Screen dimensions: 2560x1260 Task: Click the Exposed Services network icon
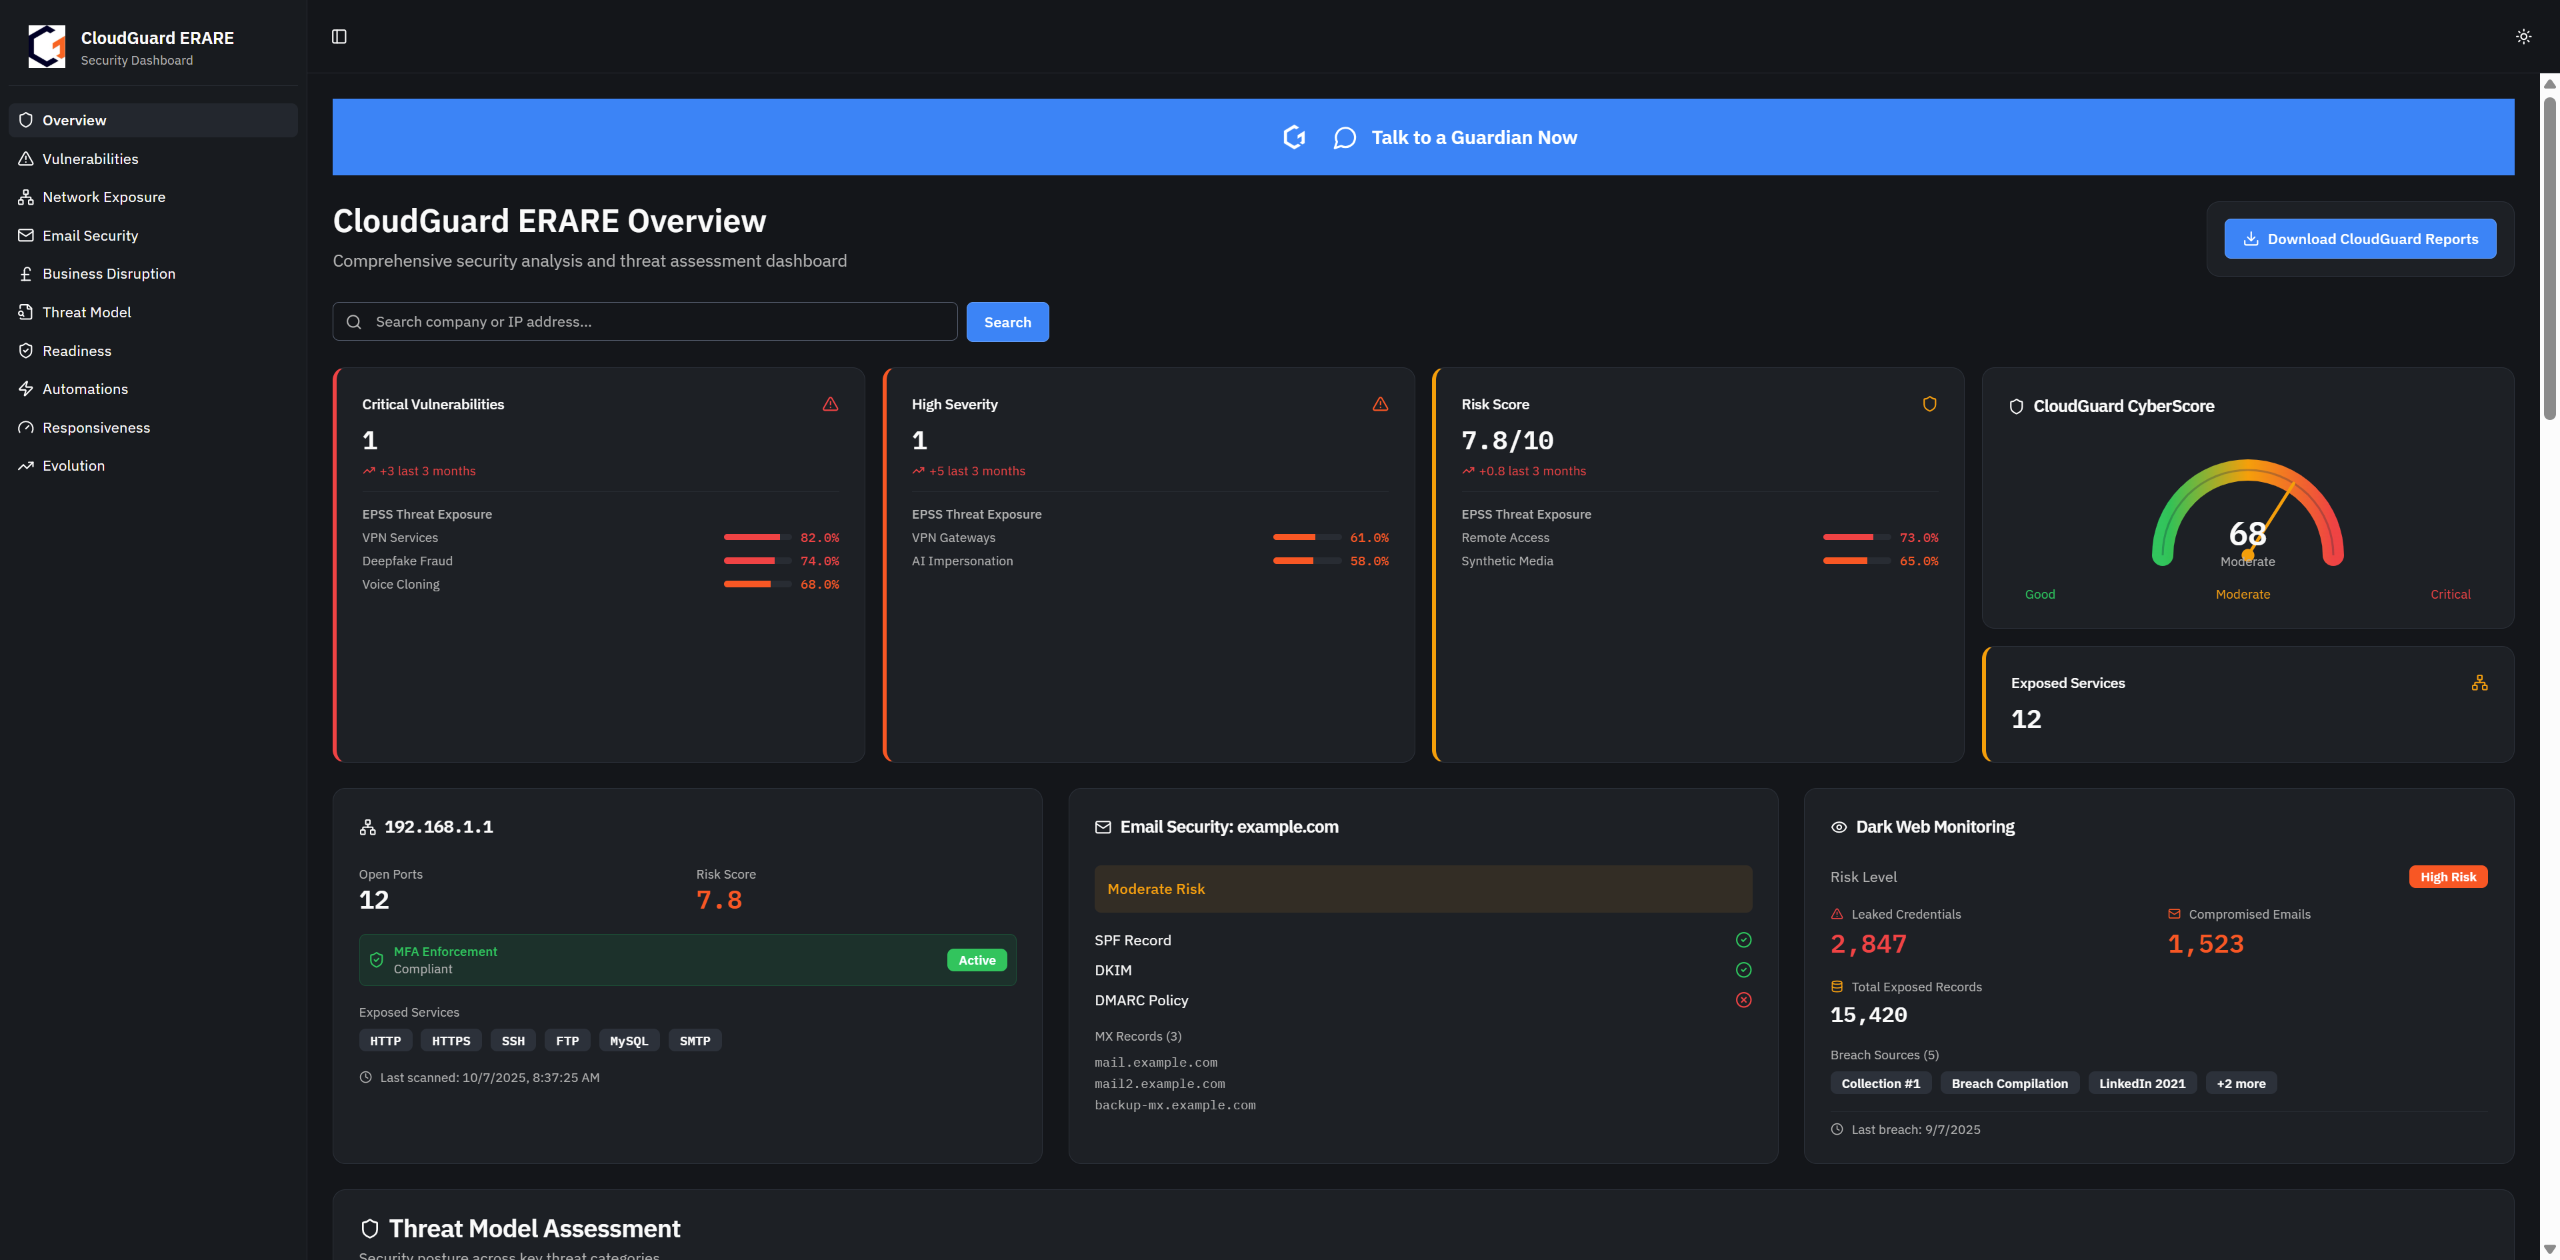point(2479,683)
